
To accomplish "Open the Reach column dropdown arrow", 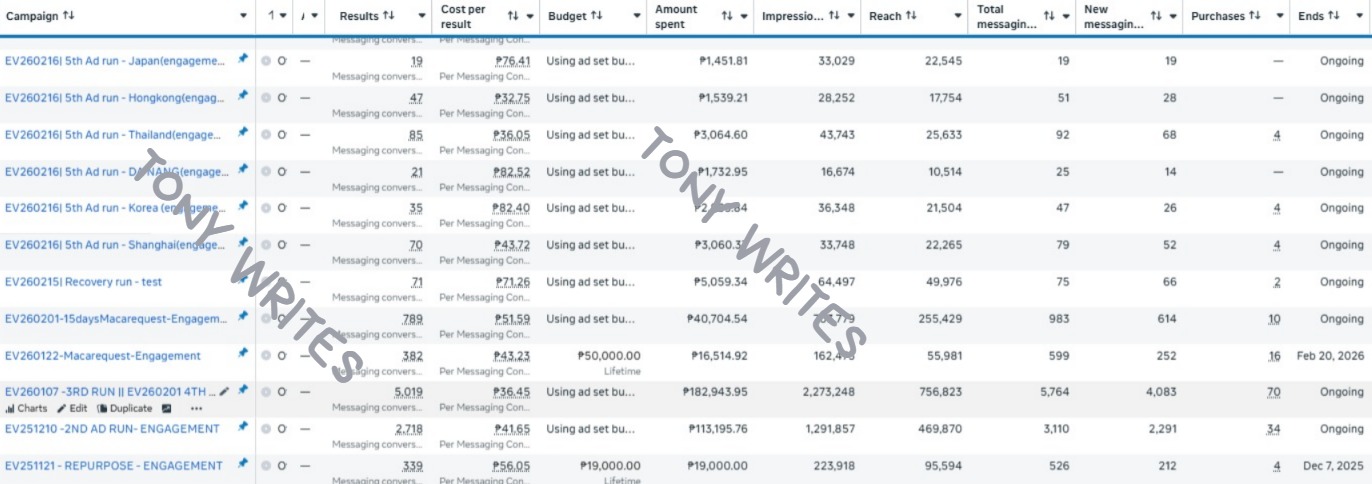I will pos(958,16).
